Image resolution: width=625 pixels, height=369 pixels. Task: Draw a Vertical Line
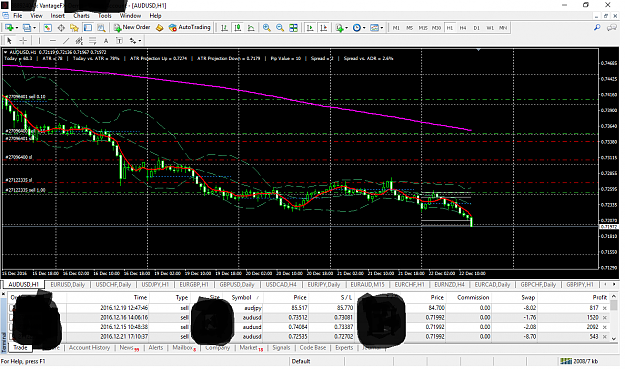pyautogui.click(x=39, y=41)
